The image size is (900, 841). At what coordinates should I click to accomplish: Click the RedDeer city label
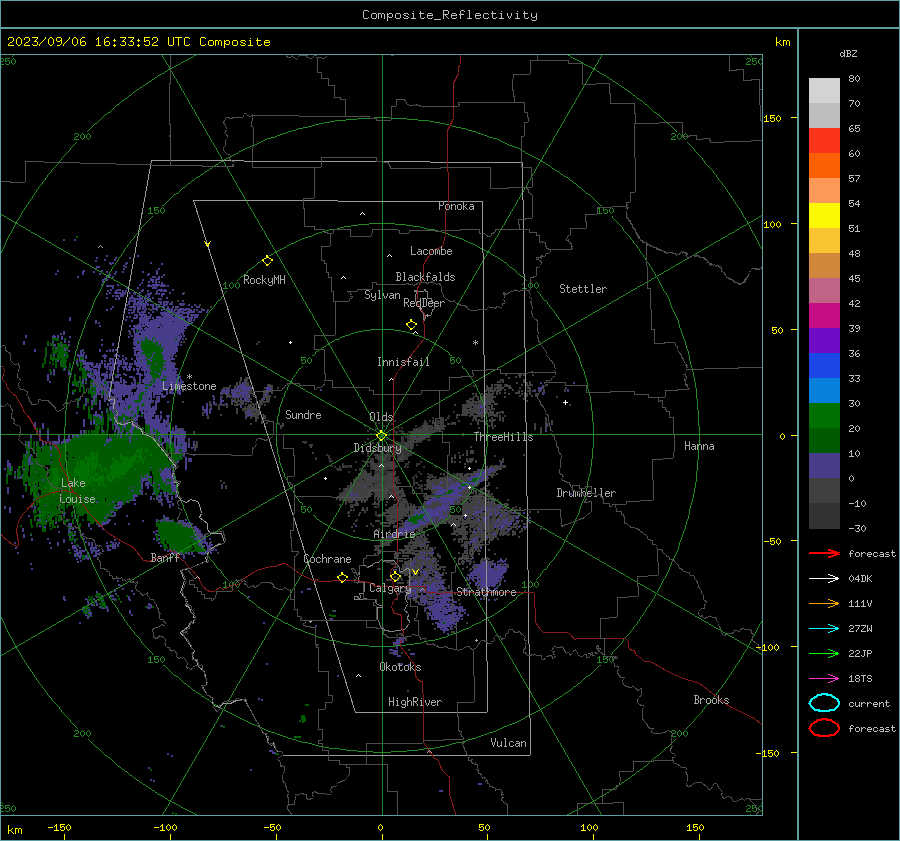(424, 303)
